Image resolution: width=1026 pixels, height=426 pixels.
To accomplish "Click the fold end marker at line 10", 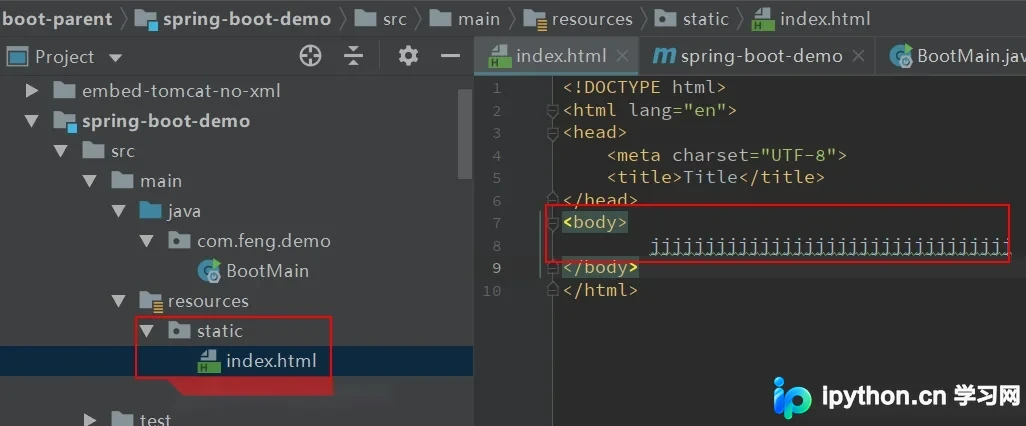I will pos(553,289).
